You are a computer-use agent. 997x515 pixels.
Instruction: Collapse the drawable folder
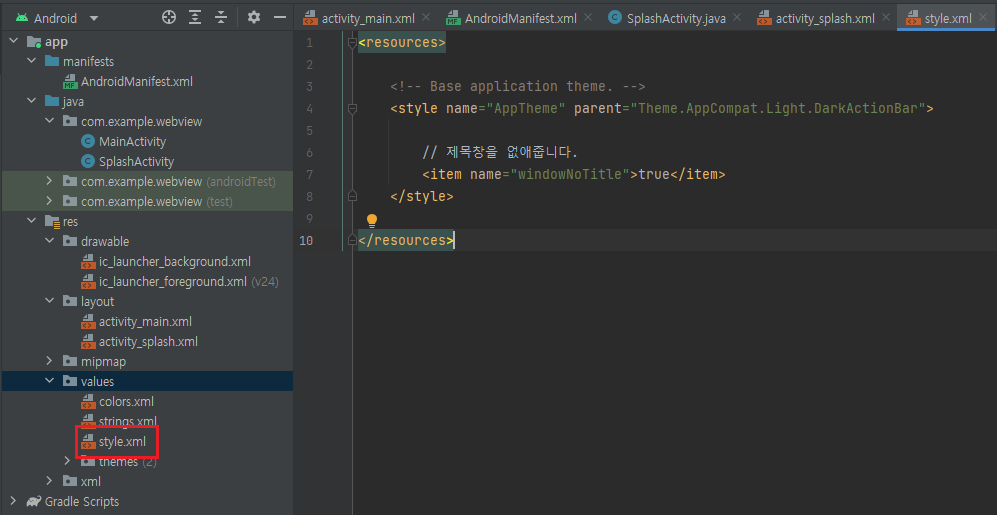(50, 242)
